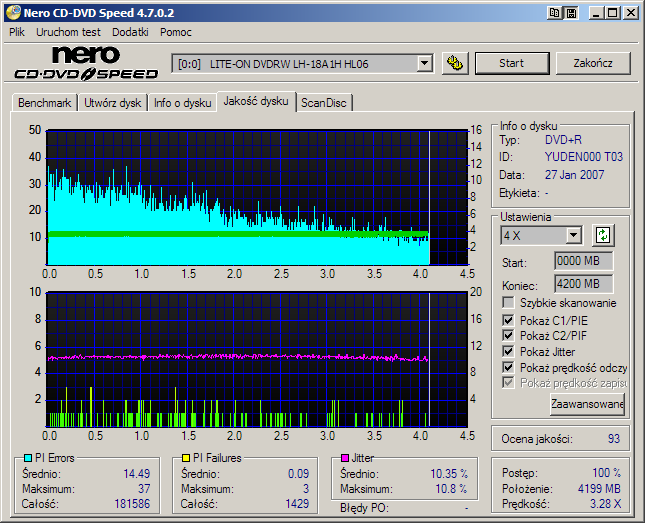
Task: Click position value 4199 MB
Action: tap(599, 489)
